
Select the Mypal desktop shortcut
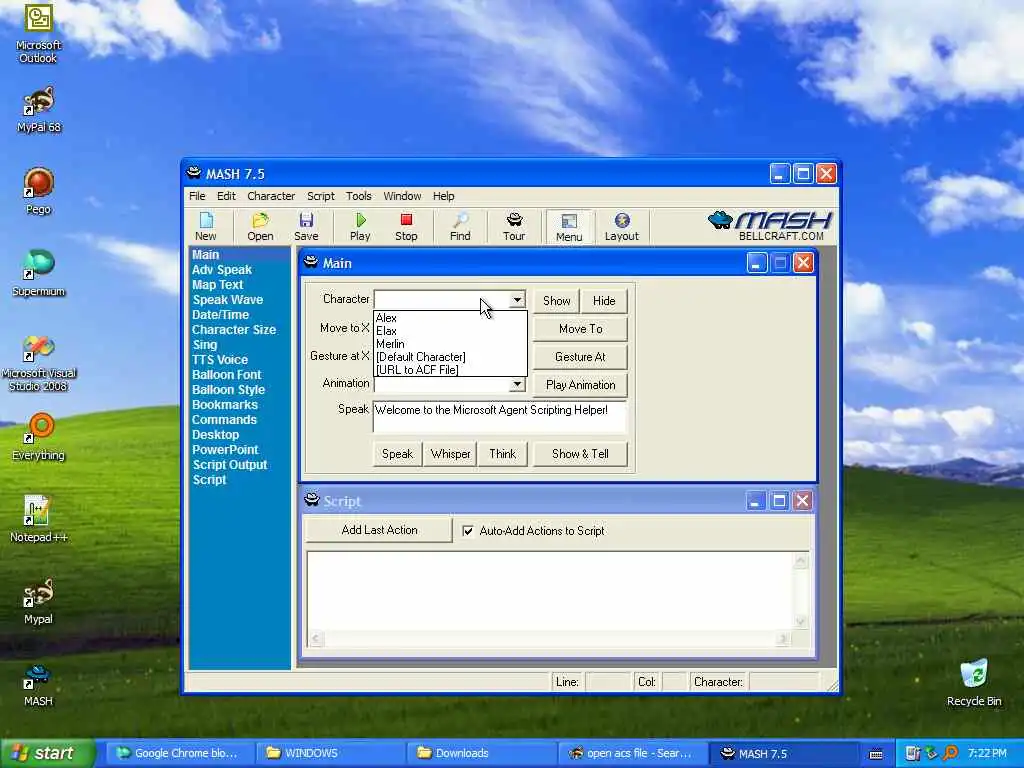tap(38, 601)
